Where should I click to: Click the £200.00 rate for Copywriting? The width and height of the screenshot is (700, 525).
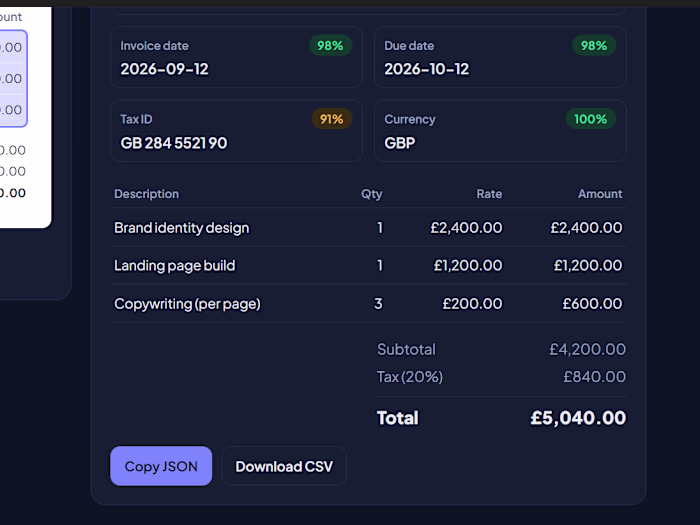pos(472,304)
